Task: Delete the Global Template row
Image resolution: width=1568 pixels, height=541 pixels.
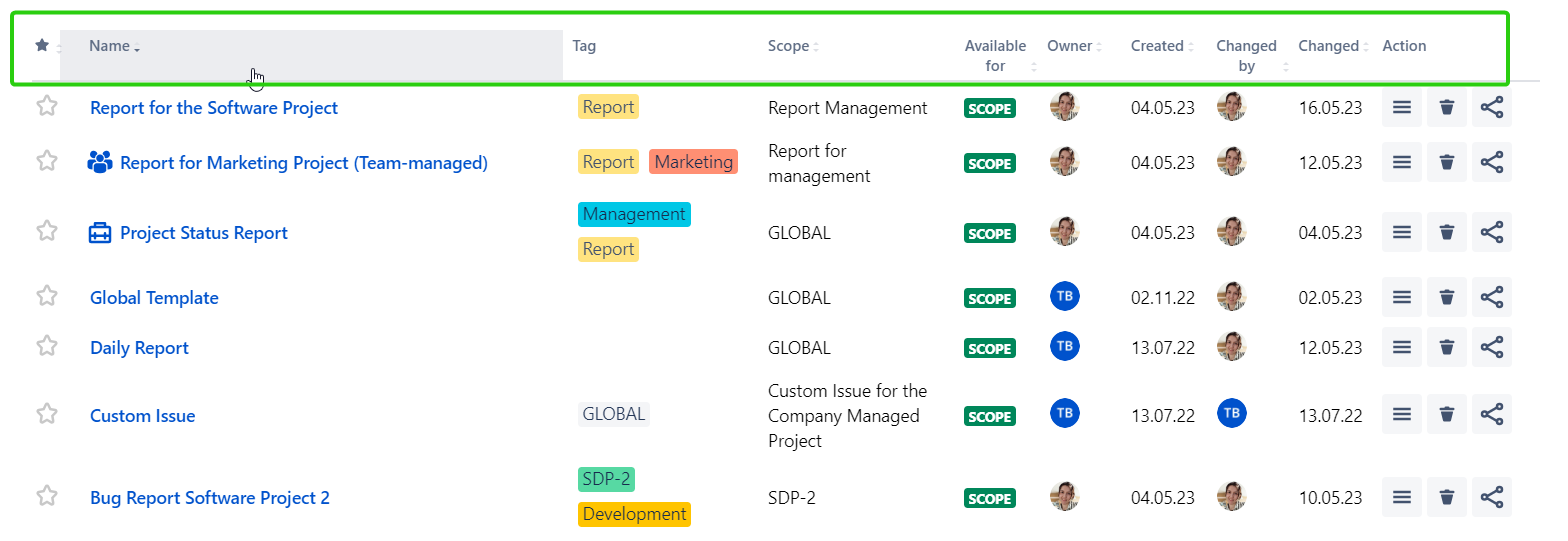Action: point(1446,298)
